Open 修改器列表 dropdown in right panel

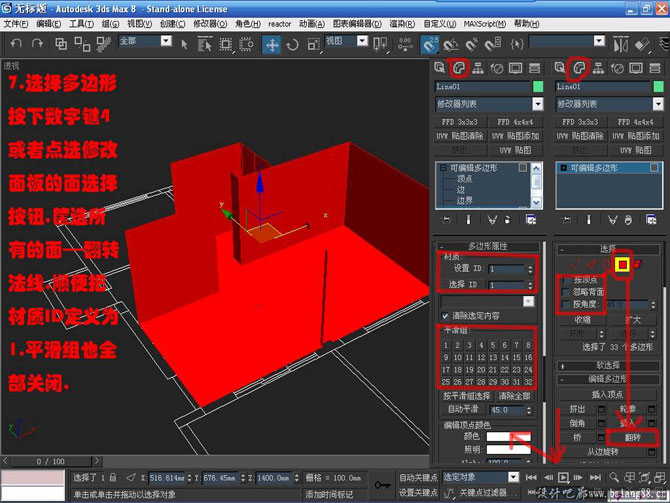point(658,104)
